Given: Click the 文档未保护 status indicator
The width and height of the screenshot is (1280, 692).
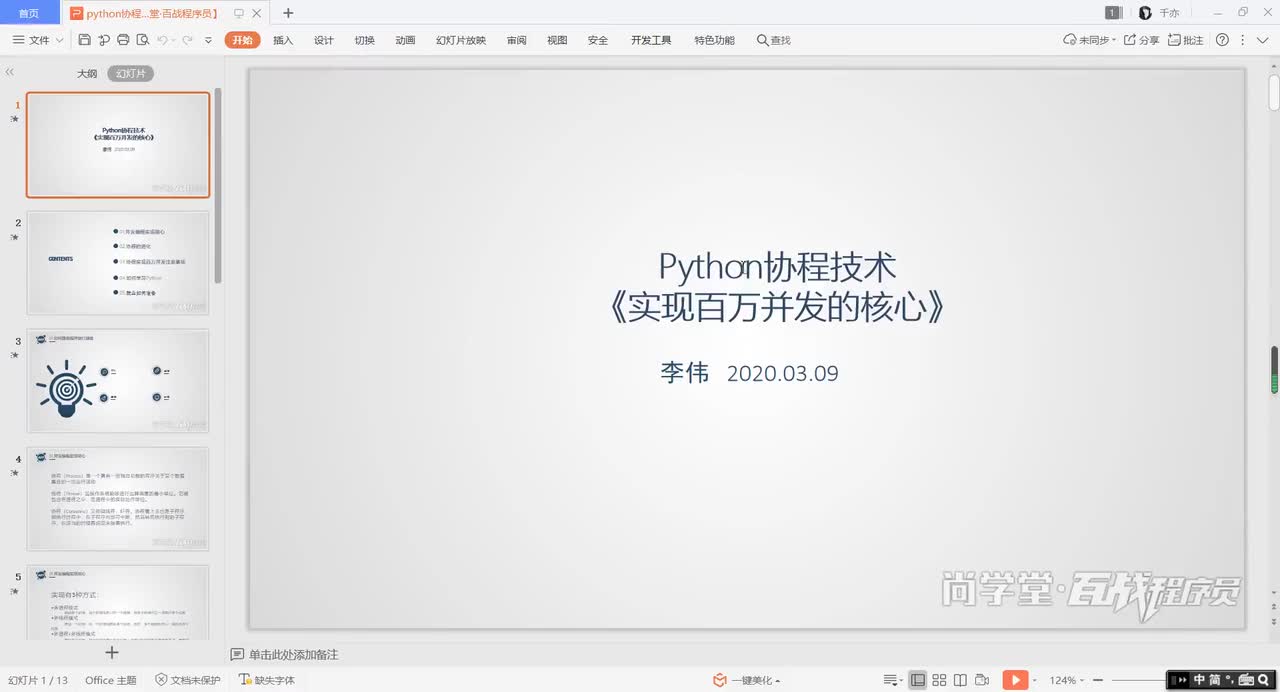Looking at the screenshot, I should point(188,680).
